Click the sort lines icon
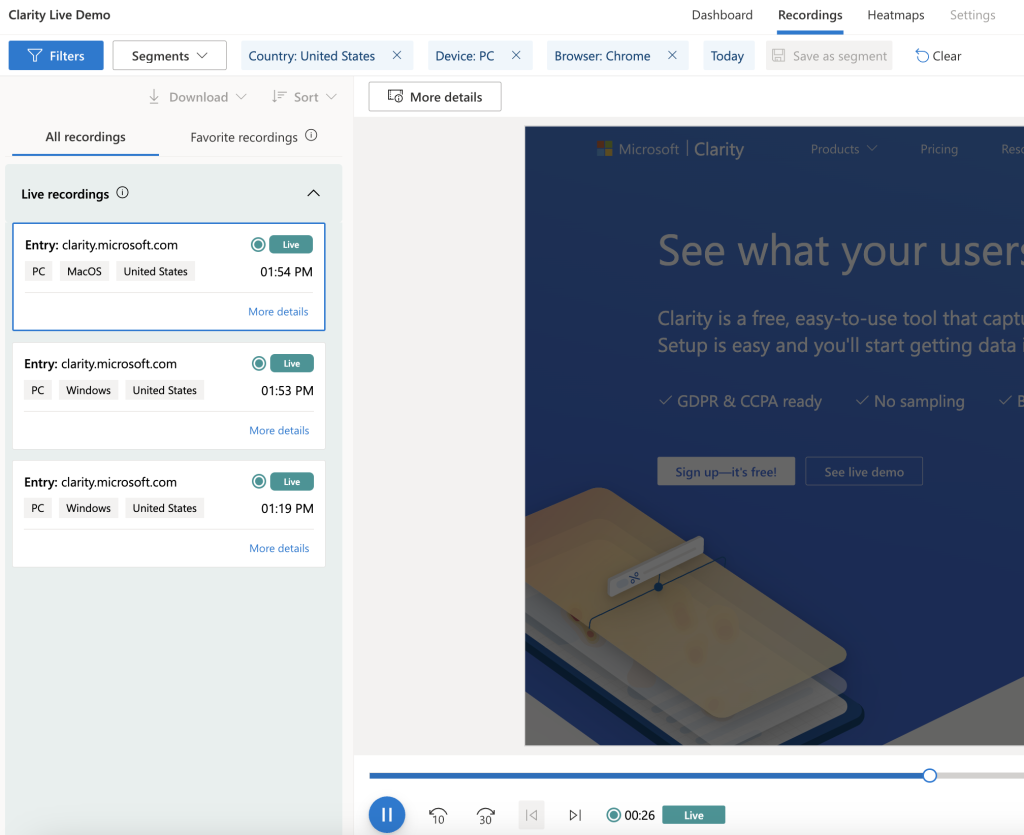The width and height of the screenshot is (1024, 835). [x=279, y=97]
